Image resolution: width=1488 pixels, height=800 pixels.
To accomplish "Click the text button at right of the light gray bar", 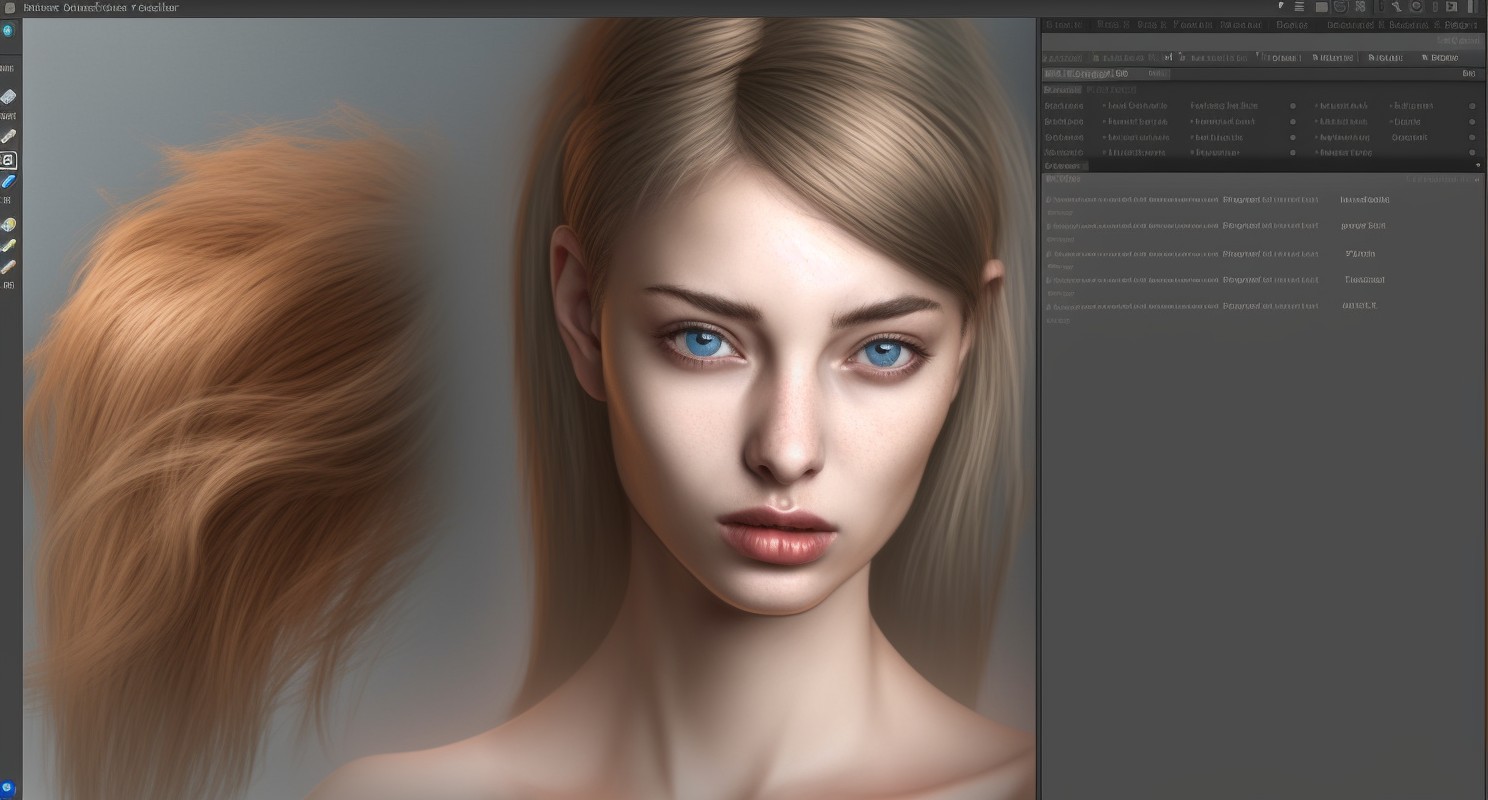I will (1458, 41).
